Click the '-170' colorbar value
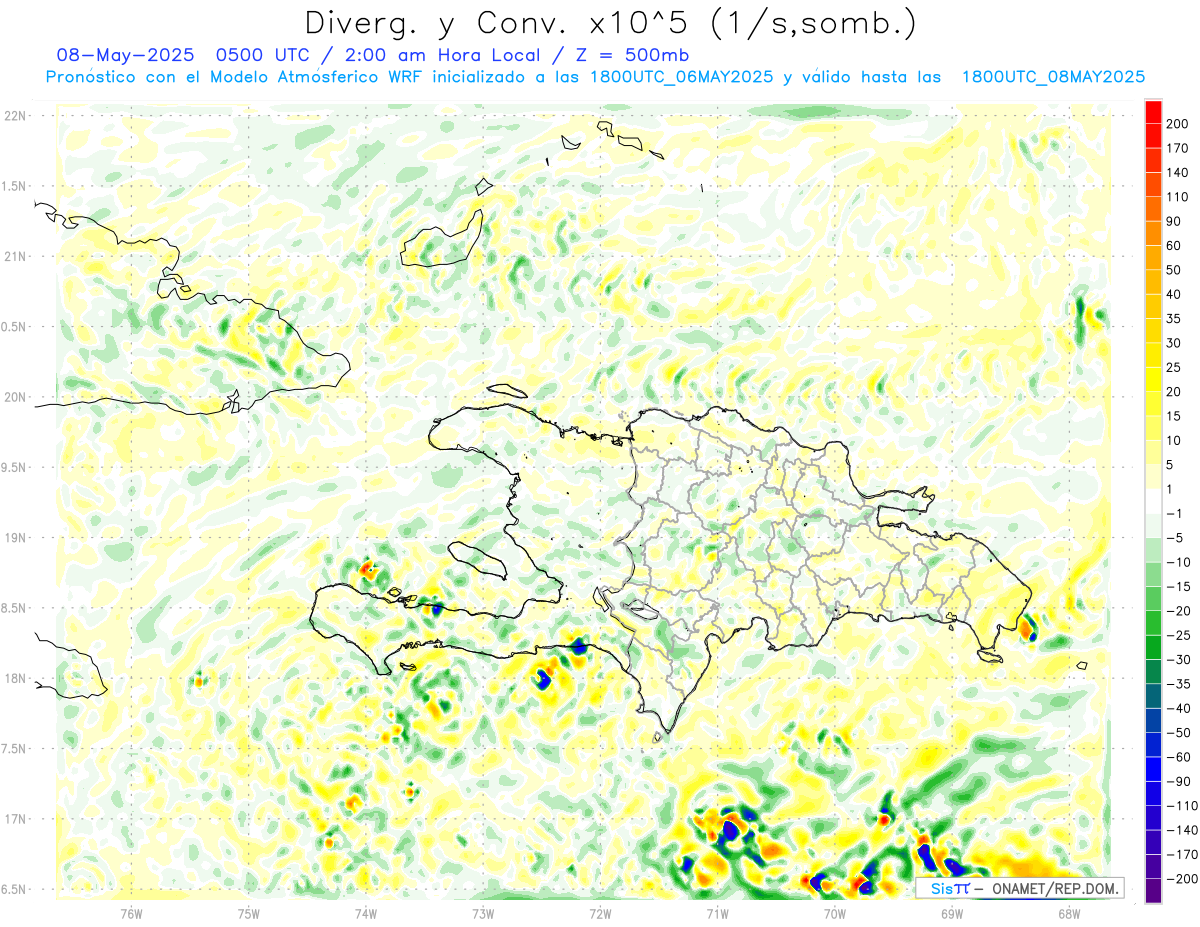This screenshot has height=927, width=1200. [1182, 855]
